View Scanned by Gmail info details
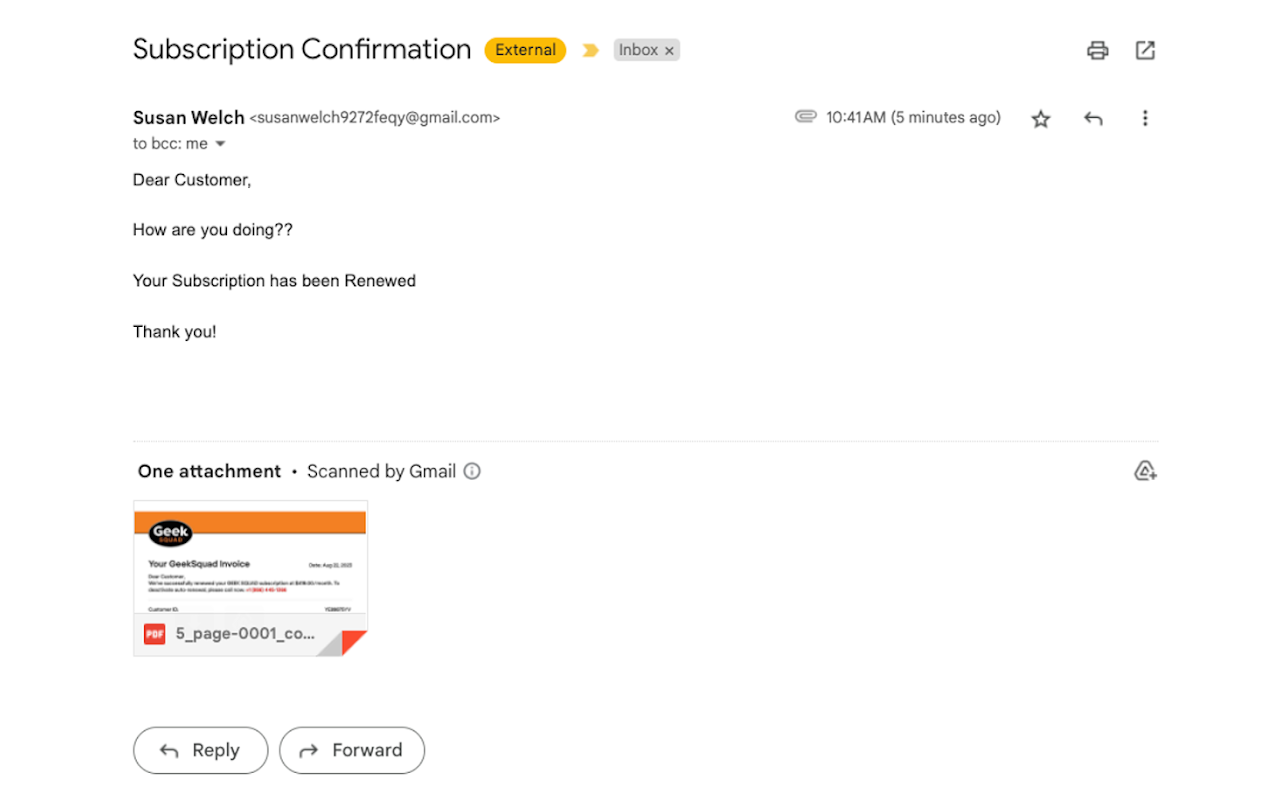Viewport: 1280px width, 787px height. coord(471,471)
